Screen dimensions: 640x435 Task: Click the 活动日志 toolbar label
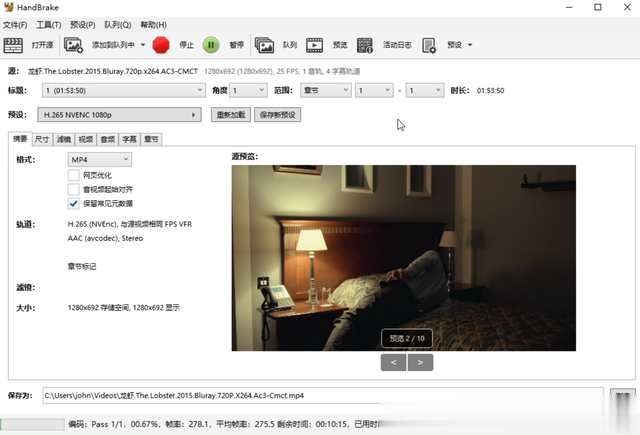[397, 45]
